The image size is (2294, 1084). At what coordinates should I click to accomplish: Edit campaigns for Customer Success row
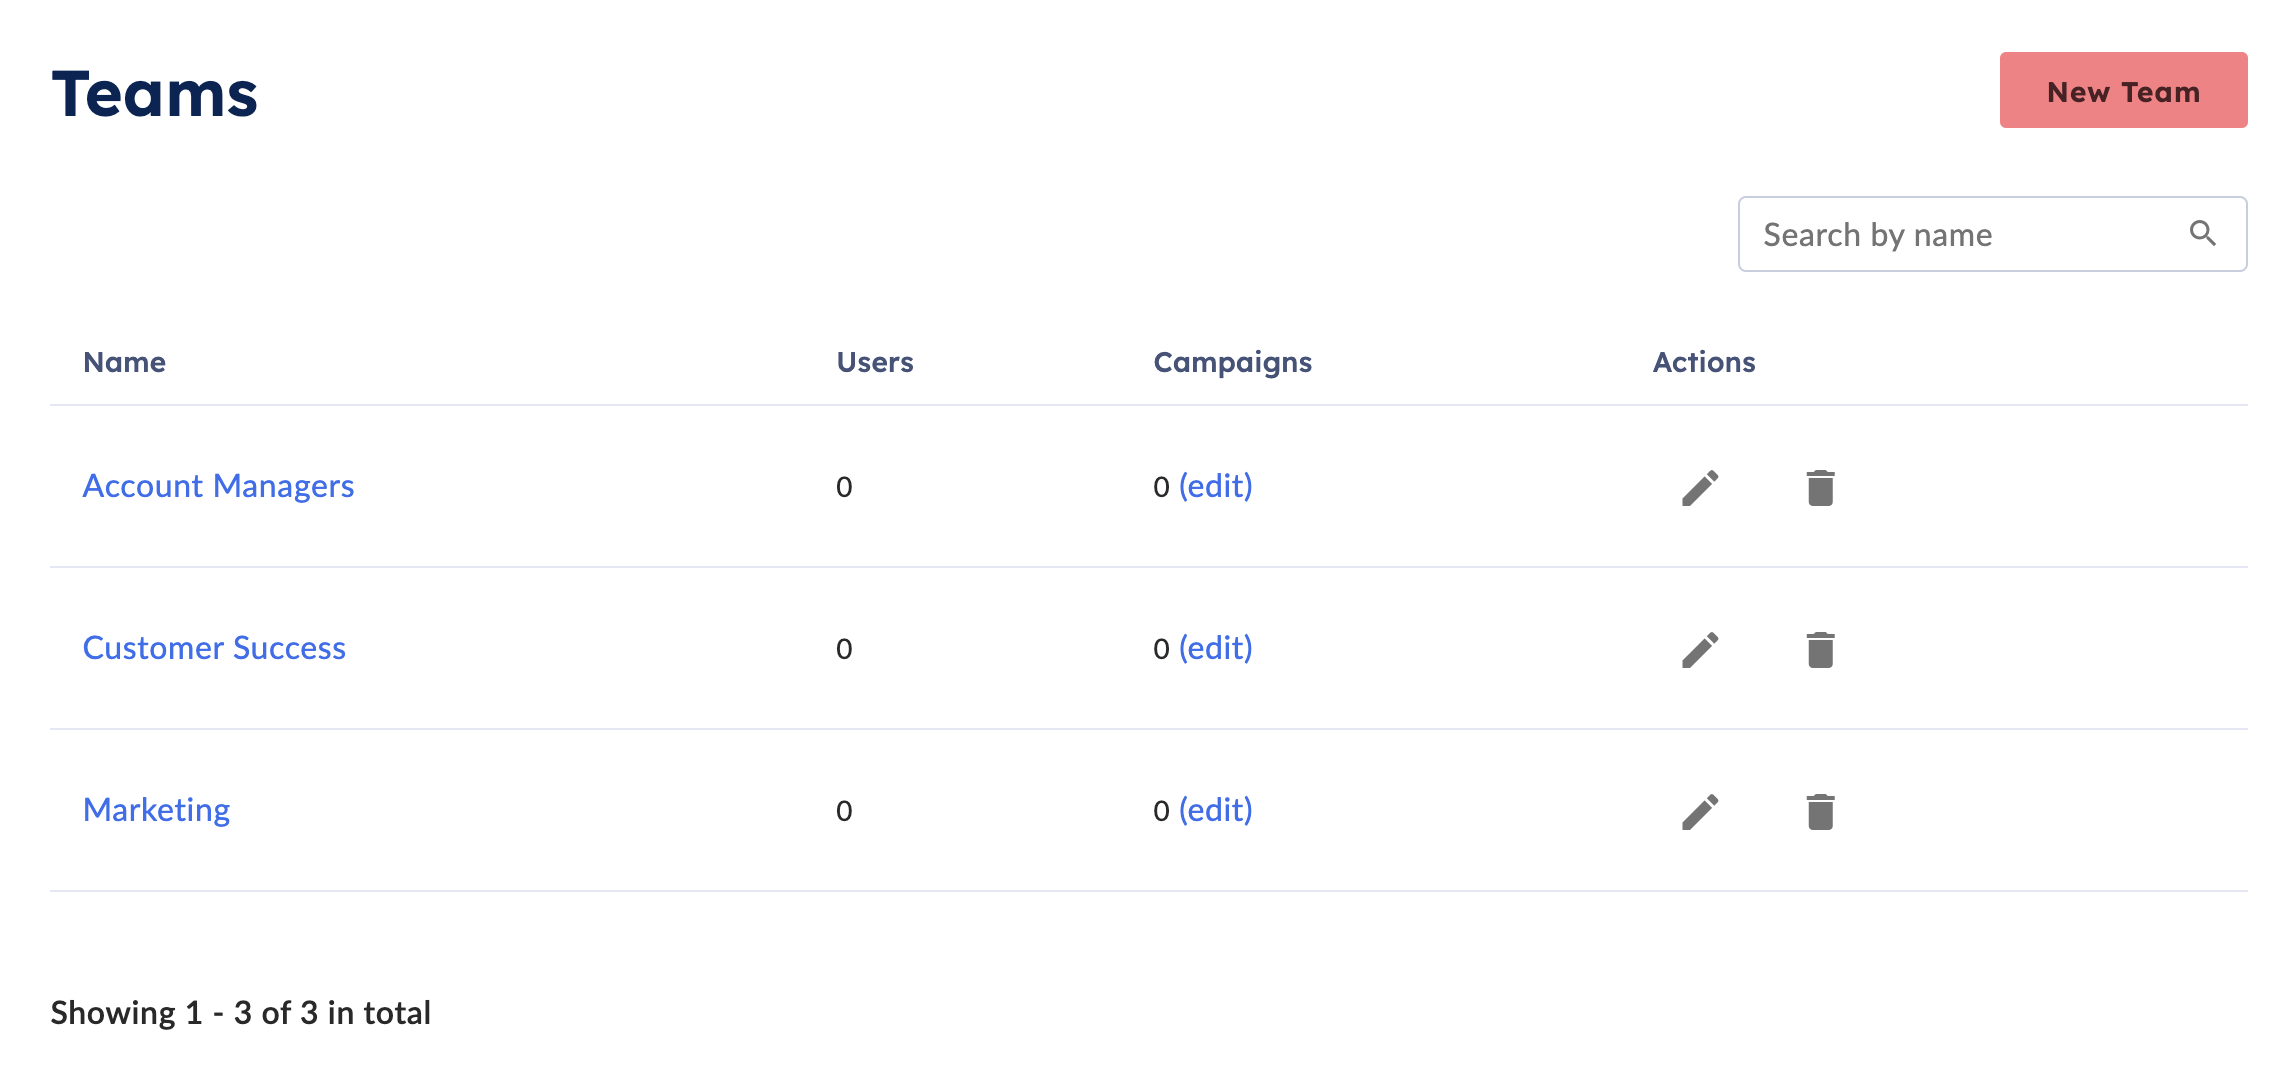[x=1215, y=648]
